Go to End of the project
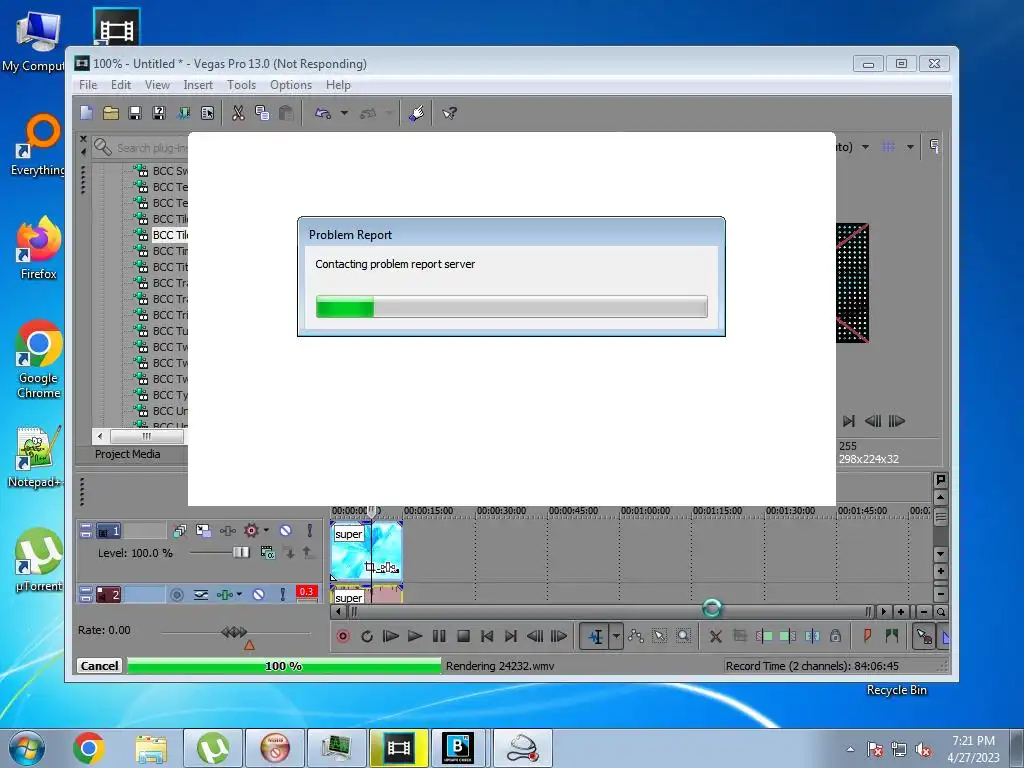The width and height of the screenshot is (1024, 768). click(511, 636)
